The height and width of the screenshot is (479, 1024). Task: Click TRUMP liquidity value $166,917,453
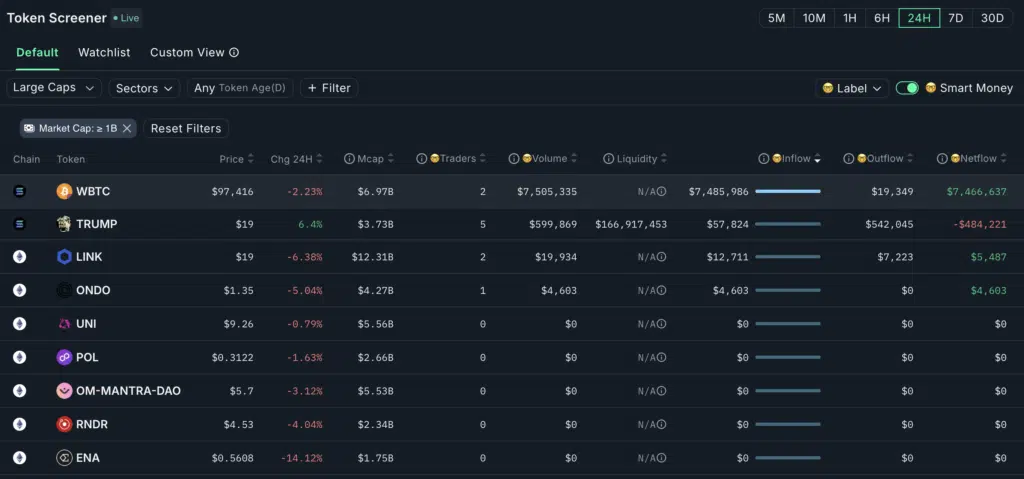pos(631,224)
